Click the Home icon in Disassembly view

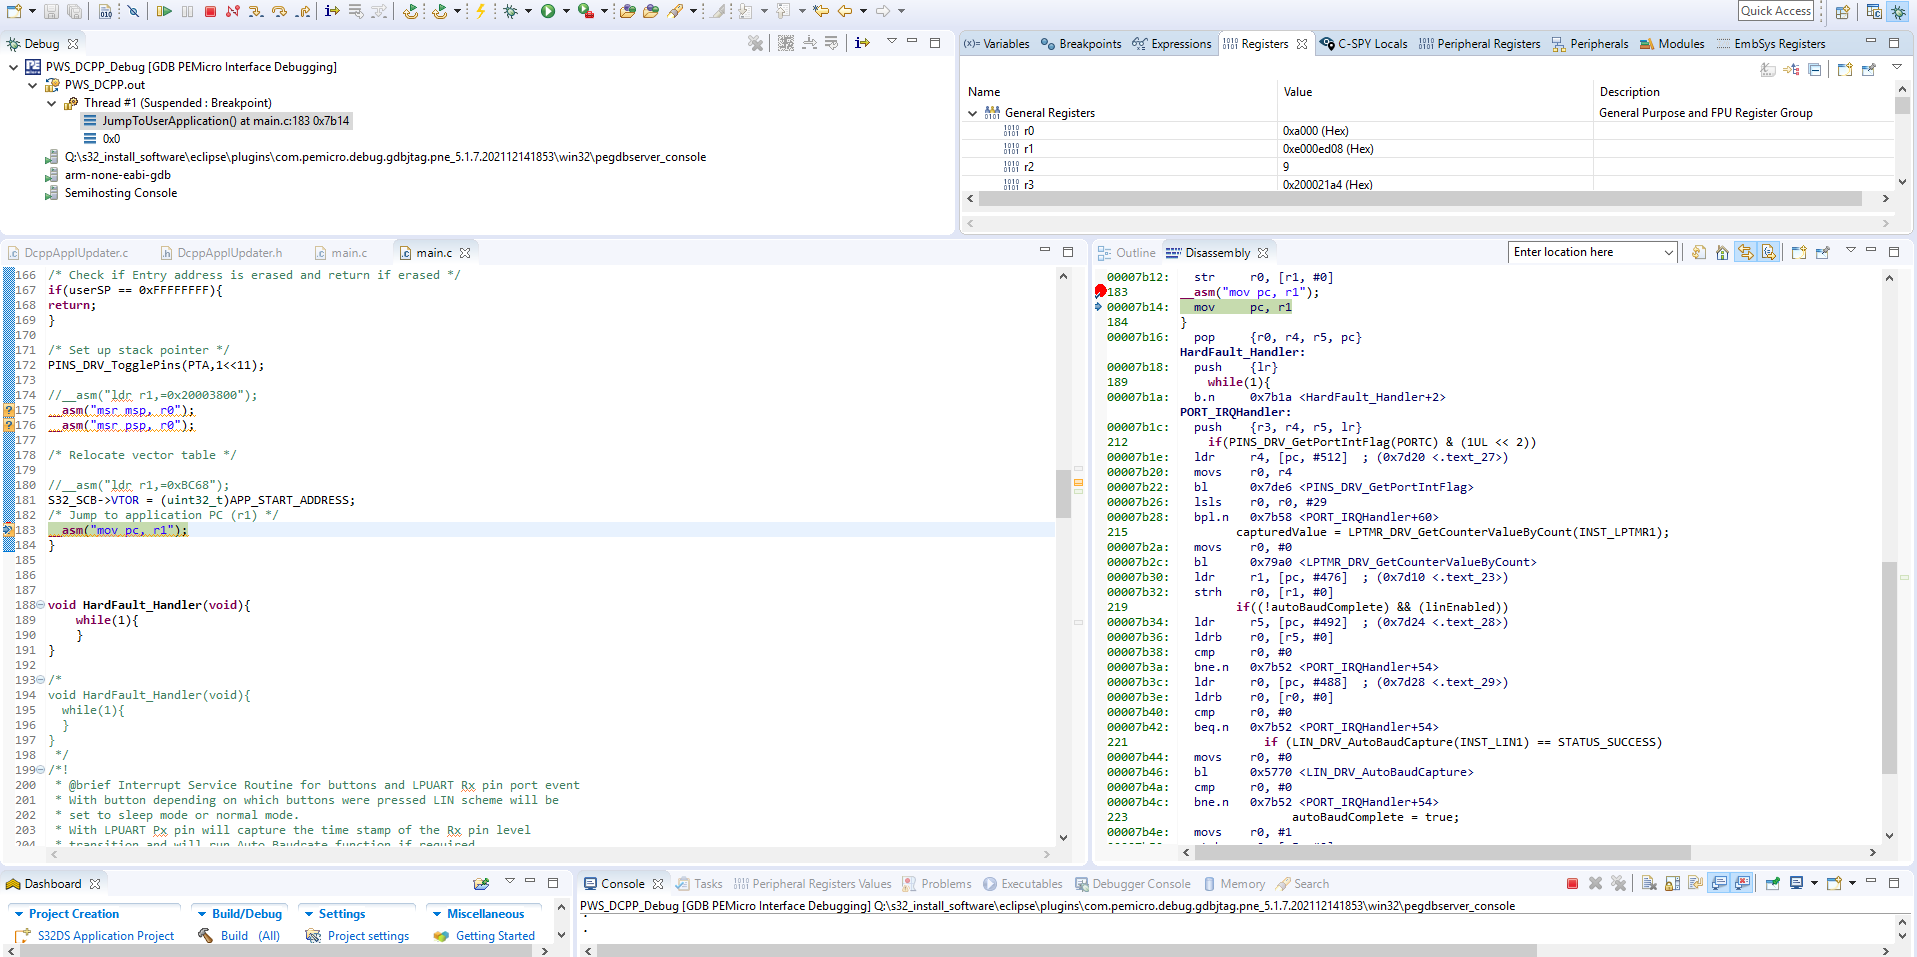(x=1722, y=253)
